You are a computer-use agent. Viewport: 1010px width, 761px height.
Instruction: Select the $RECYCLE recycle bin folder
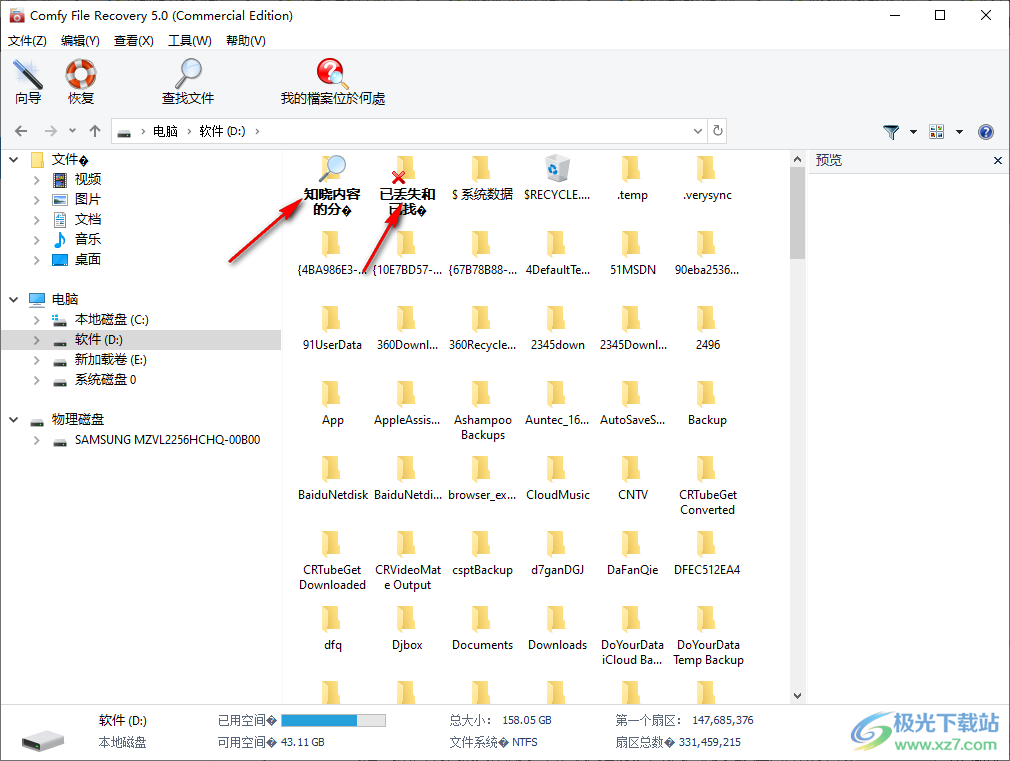click(x=557, y=178)
